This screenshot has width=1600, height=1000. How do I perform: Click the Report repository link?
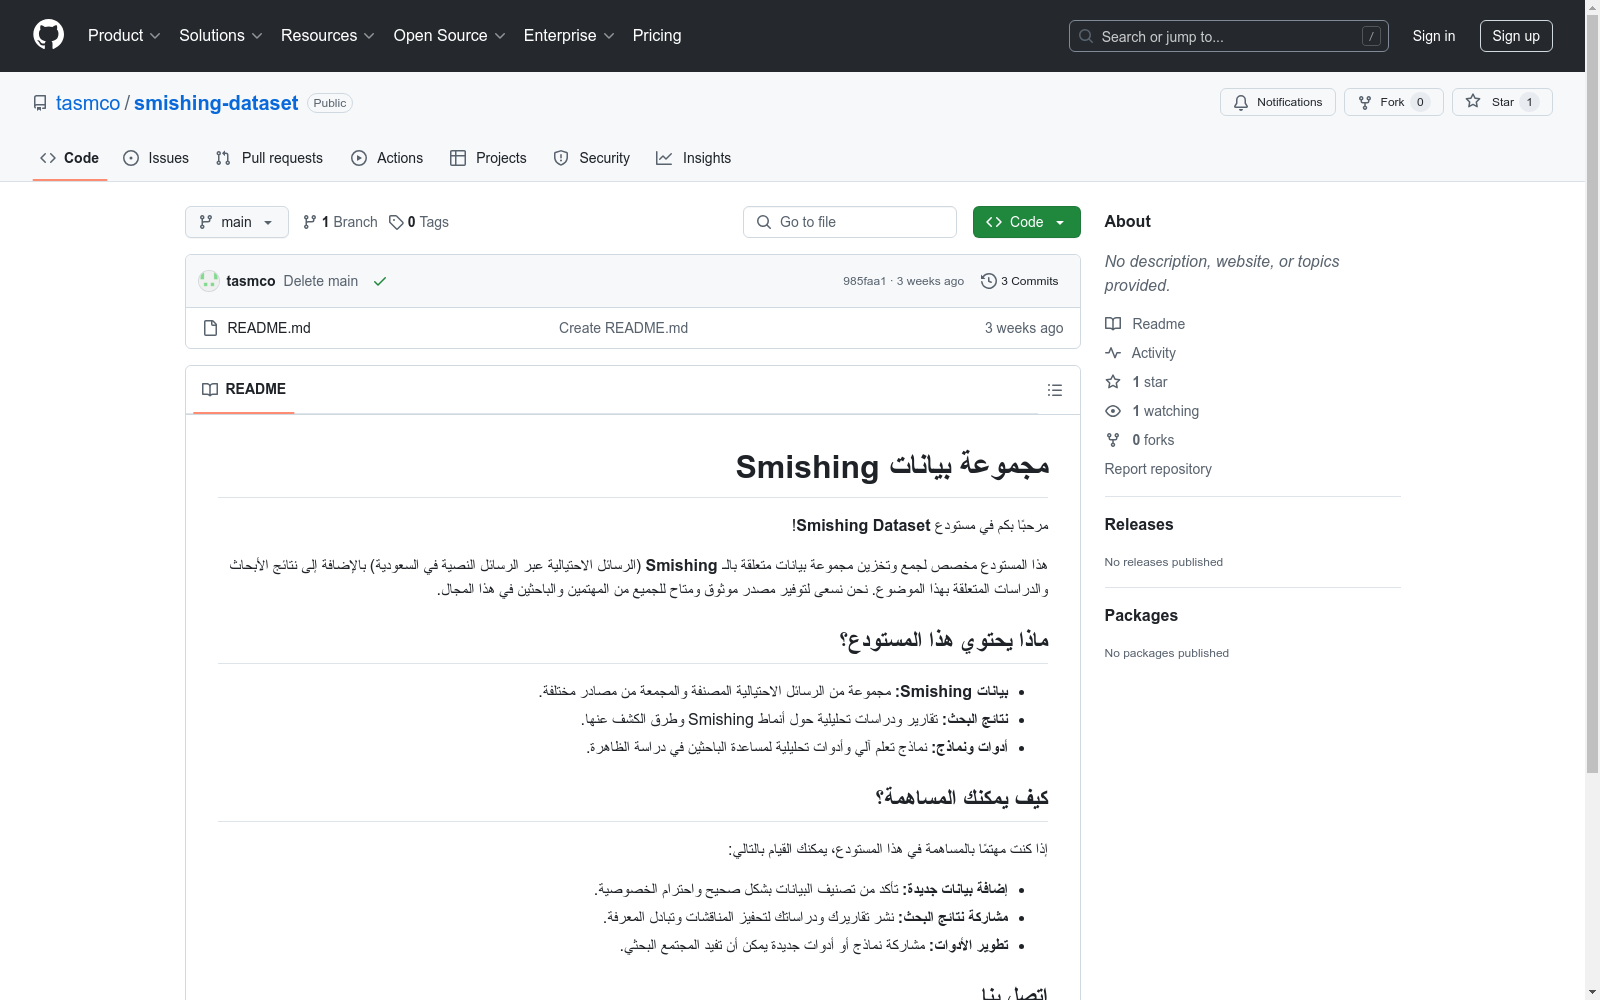pos(1158,469)
